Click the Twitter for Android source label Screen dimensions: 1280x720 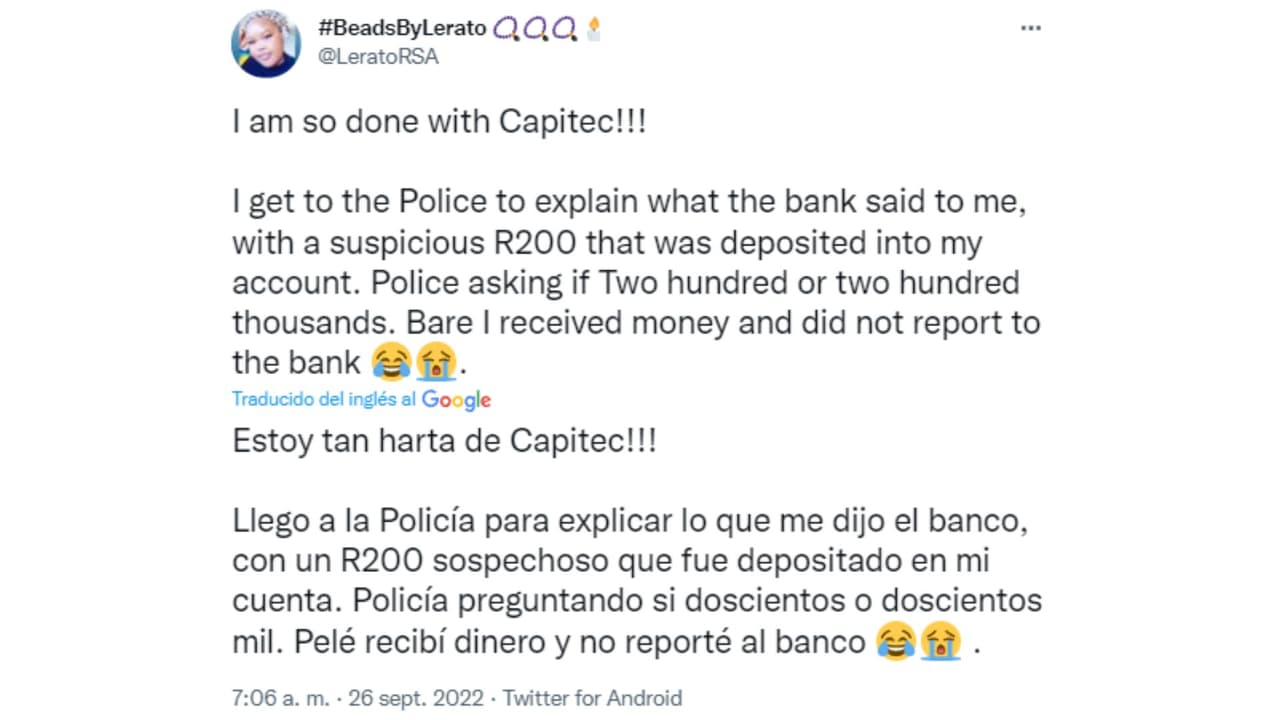tap(592, 698)
